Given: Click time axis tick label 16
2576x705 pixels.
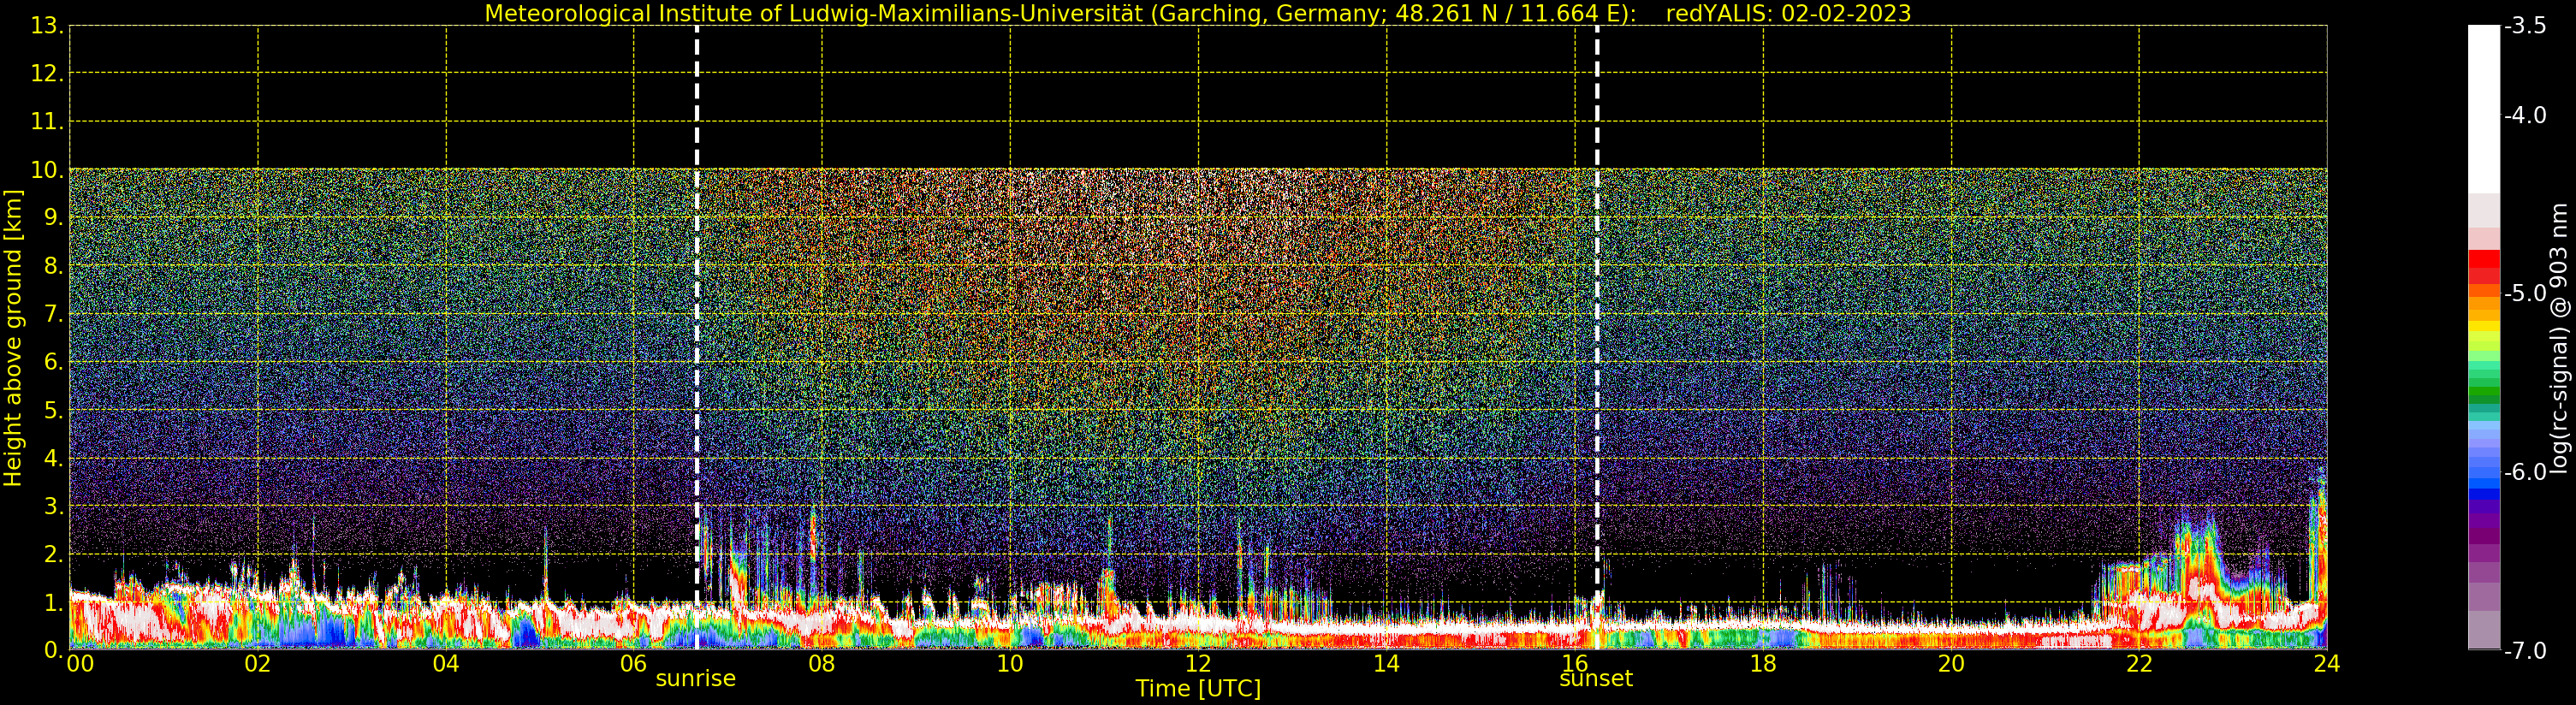Looking at the screenshot, I should click(1574, 664).
